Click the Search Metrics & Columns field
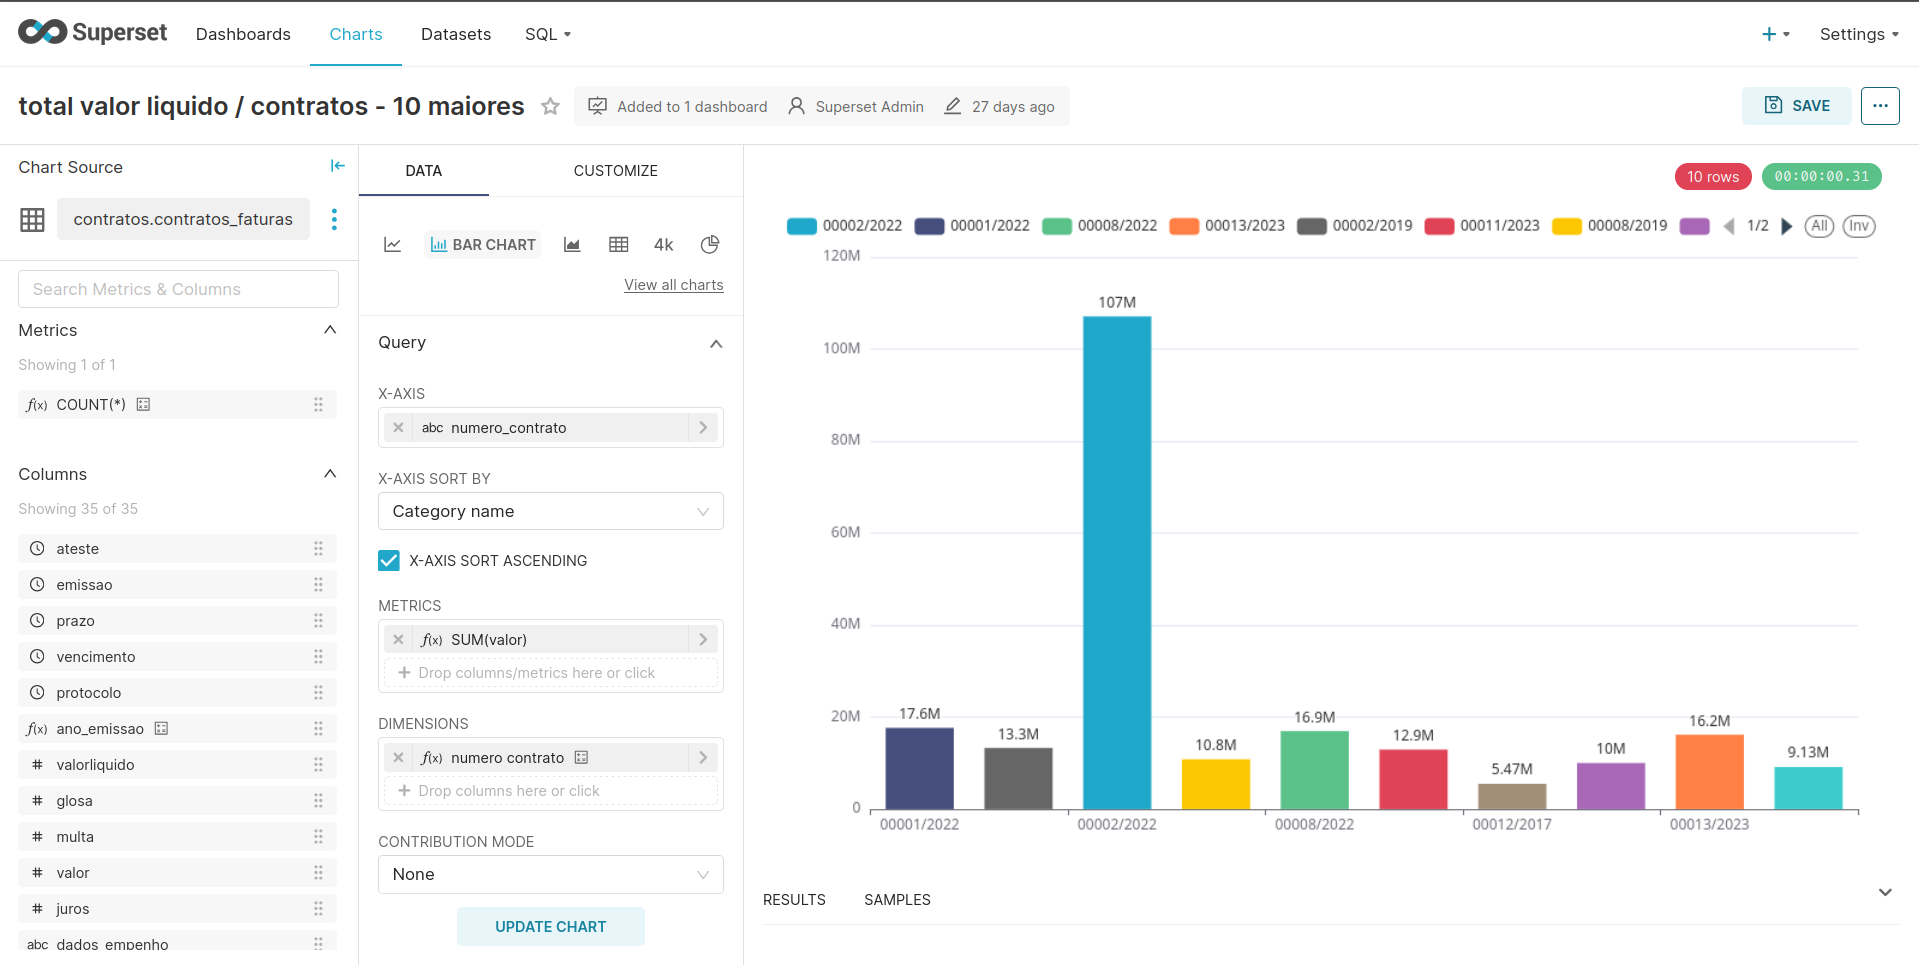 (x=178, y=289)
